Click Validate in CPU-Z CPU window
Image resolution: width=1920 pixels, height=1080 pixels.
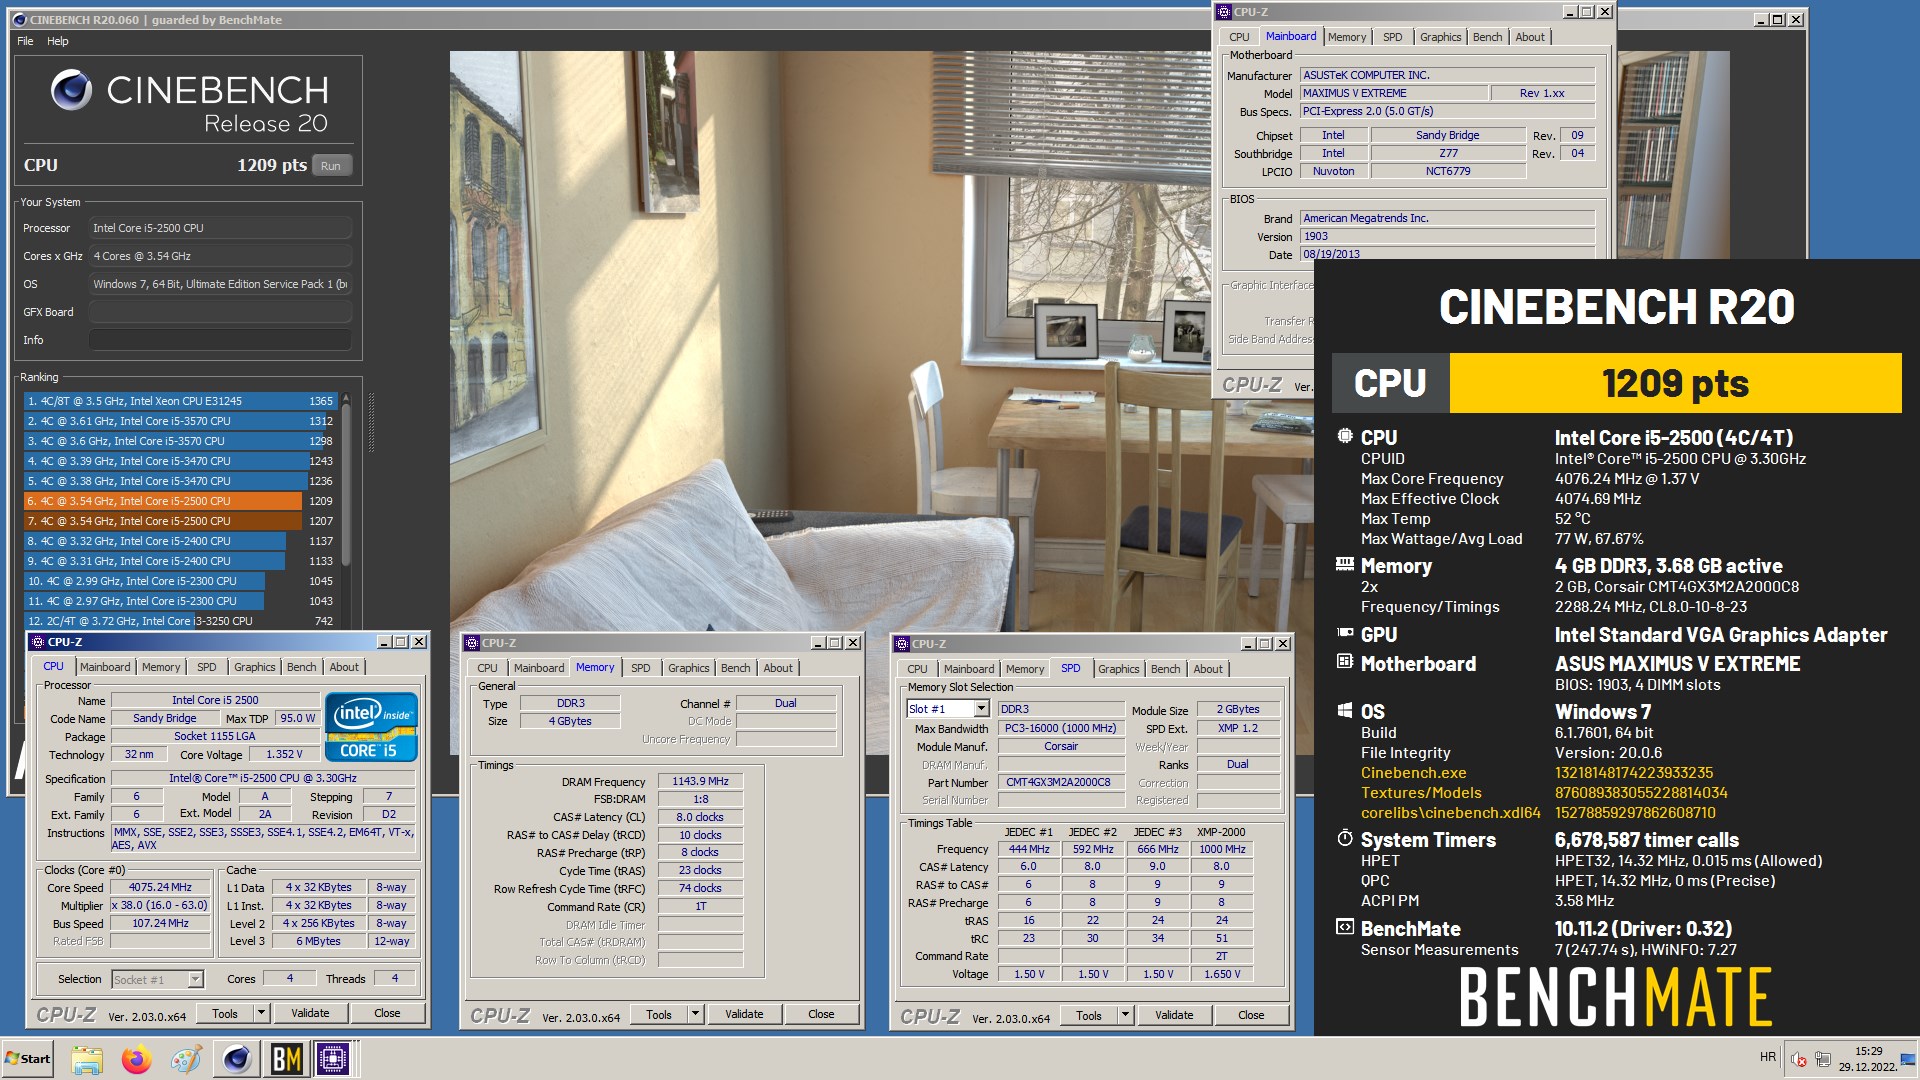coord(310,1013)
